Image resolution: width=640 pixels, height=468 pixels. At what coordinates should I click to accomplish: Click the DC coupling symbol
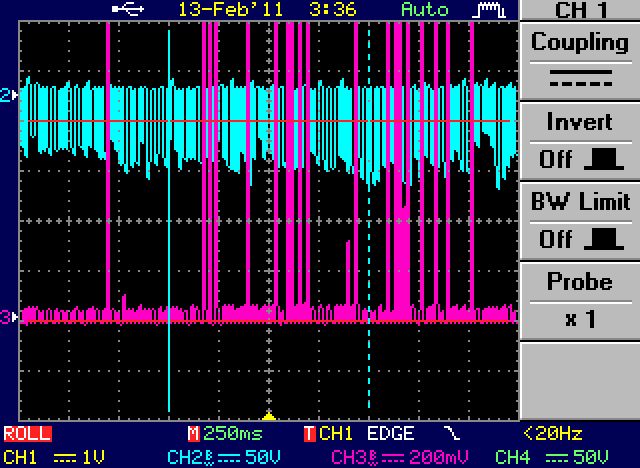click(x=581, y=78)
